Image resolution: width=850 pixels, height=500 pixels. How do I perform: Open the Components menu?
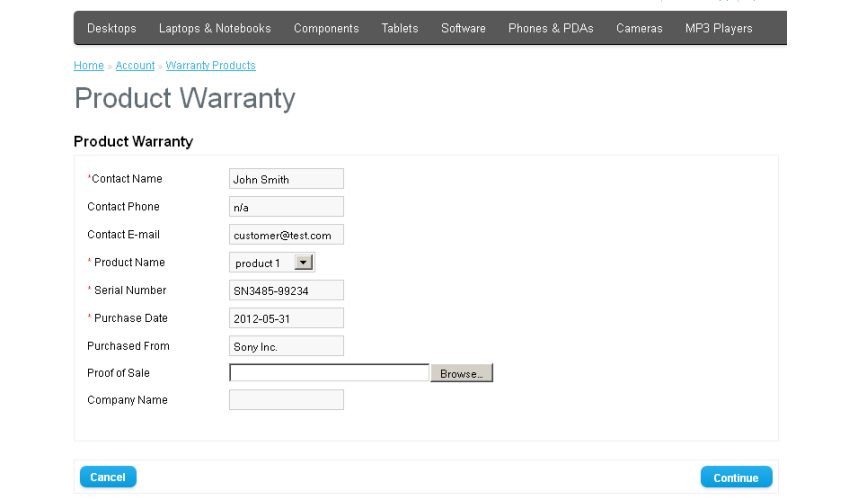pos(326,28)
